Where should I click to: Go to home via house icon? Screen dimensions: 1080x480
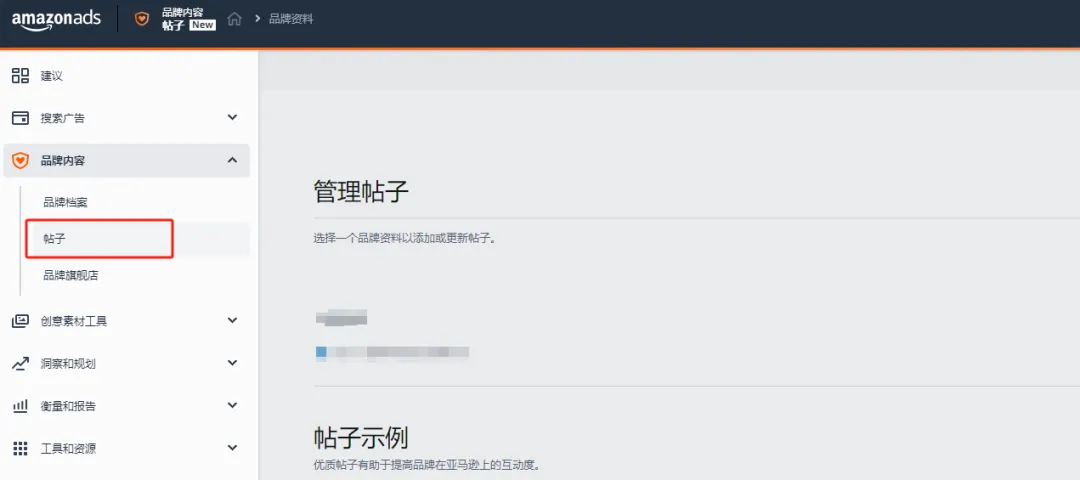[235, 19]
